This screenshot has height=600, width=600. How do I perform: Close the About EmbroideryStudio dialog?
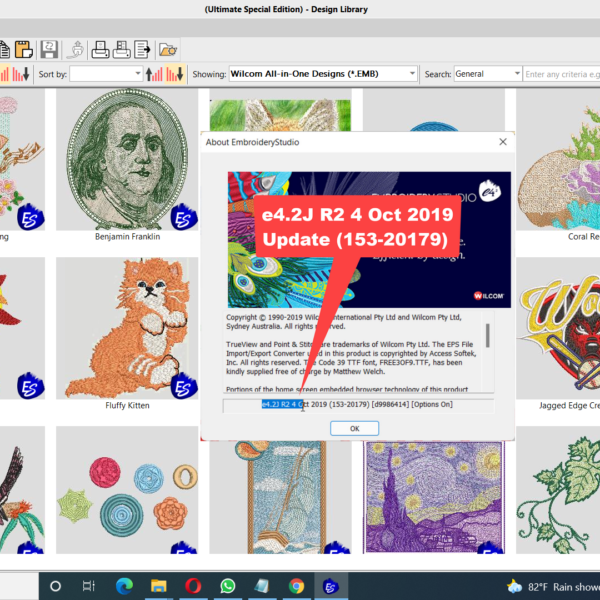point(502,142)
